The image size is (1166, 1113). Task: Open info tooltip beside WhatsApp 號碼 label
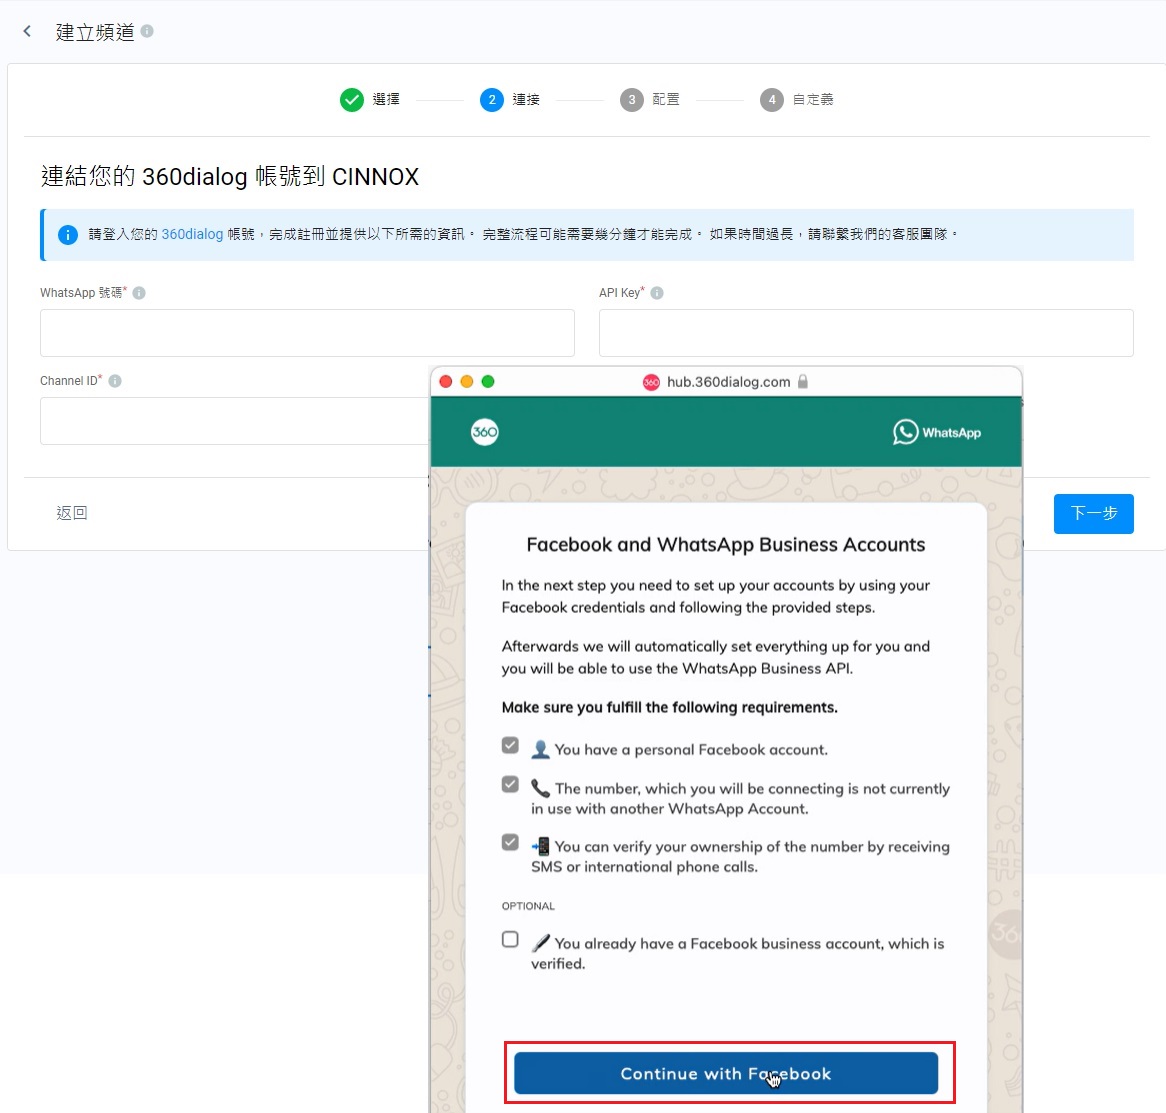pos(139,293)
